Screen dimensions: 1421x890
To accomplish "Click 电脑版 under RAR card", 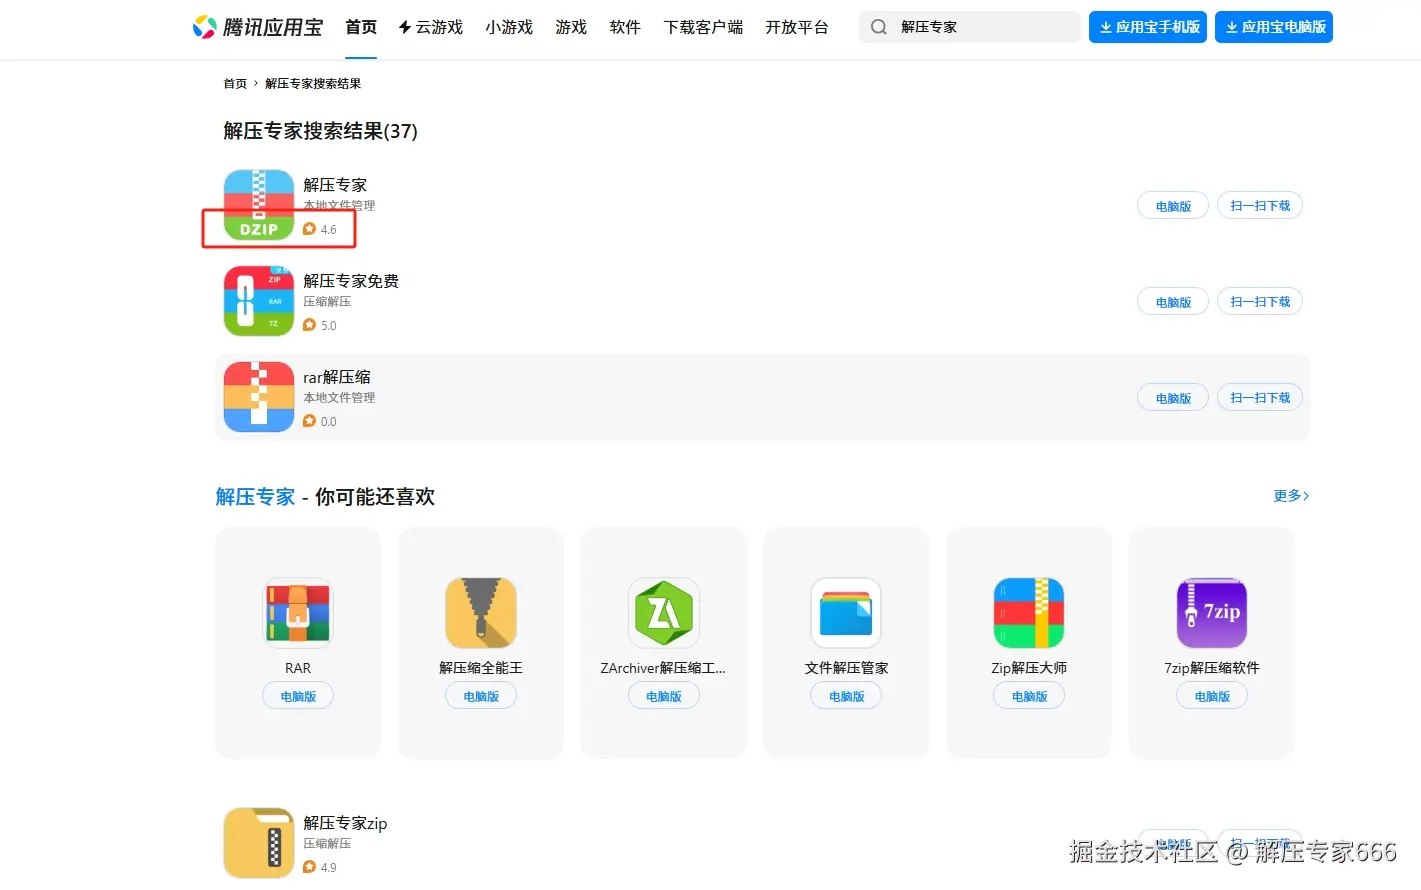I will (298, 696).
